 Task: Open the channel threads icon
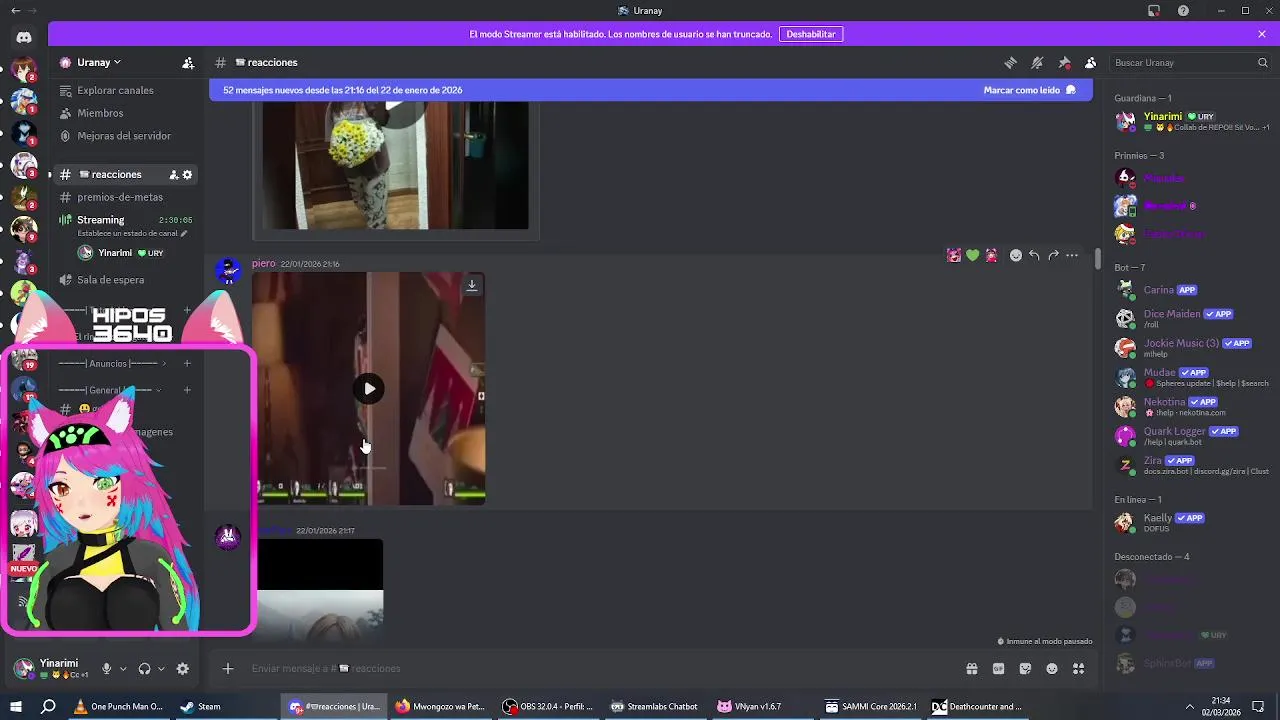click(1010, 62)
